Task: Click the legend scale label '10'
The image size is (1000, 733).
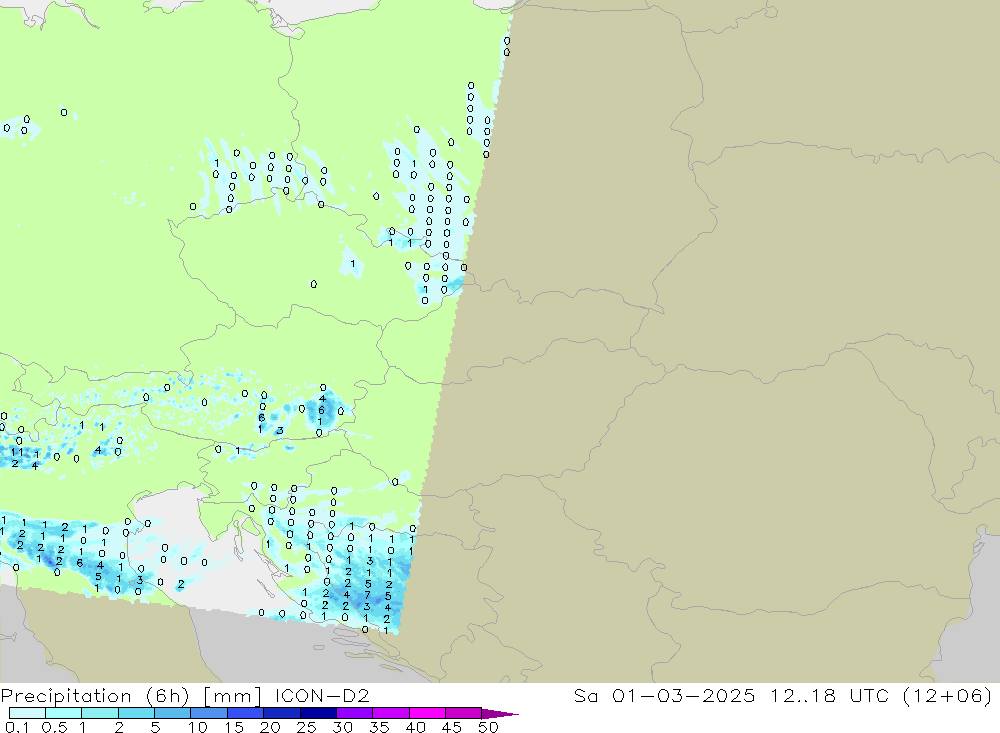Action: tap(198, 727)
